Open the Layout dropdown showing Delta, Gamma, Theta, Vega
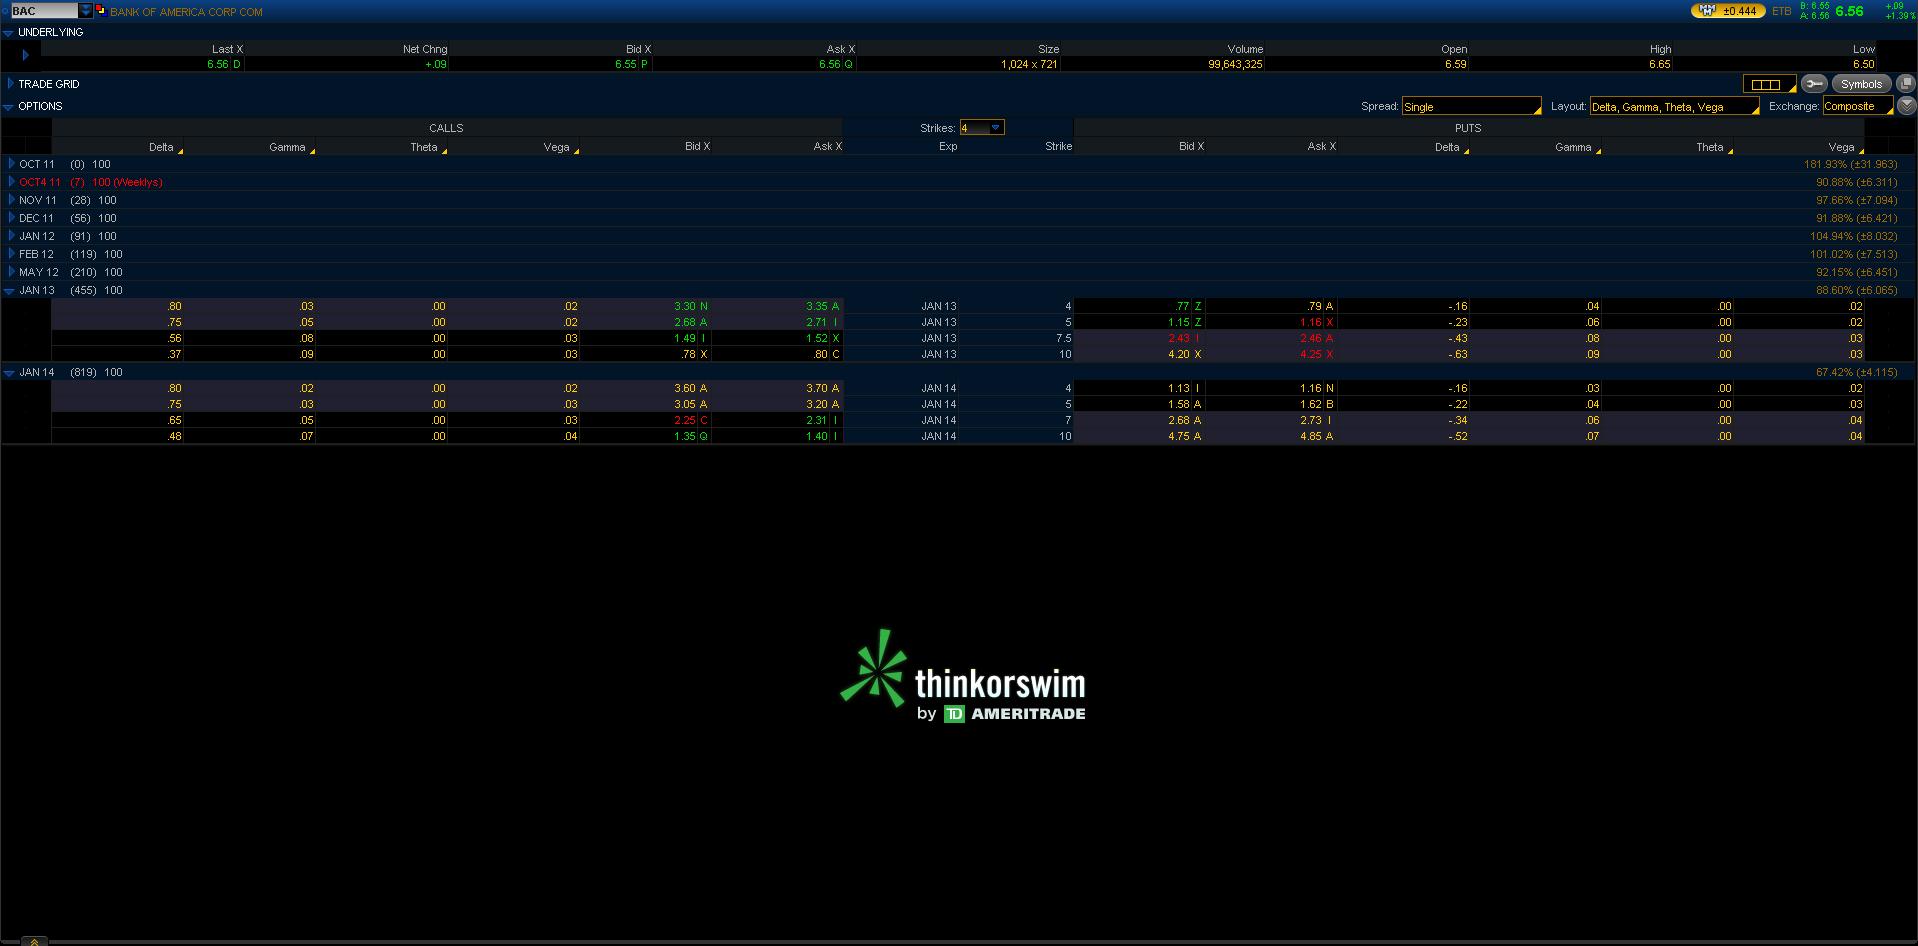1918x946 pixels. coord(1674,106)
